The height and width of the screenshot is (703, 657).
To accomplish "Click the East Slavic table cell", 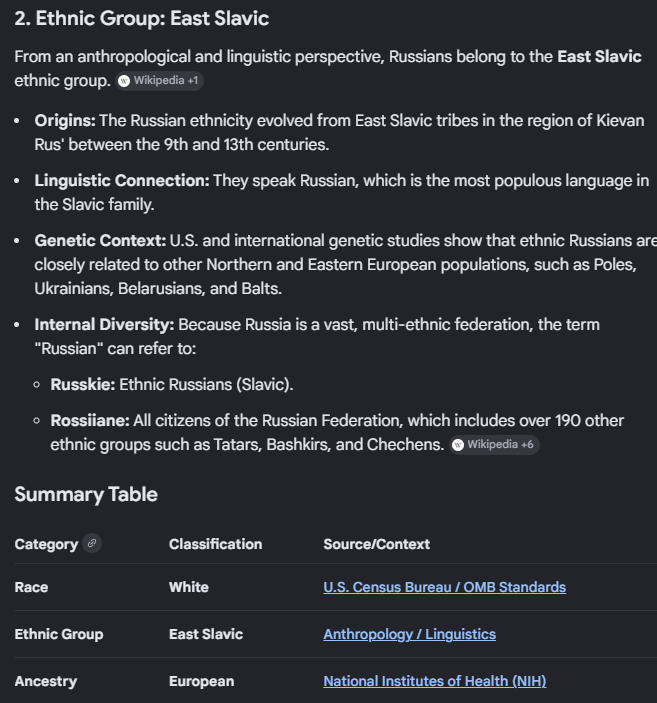I will (x=206, y=634).
